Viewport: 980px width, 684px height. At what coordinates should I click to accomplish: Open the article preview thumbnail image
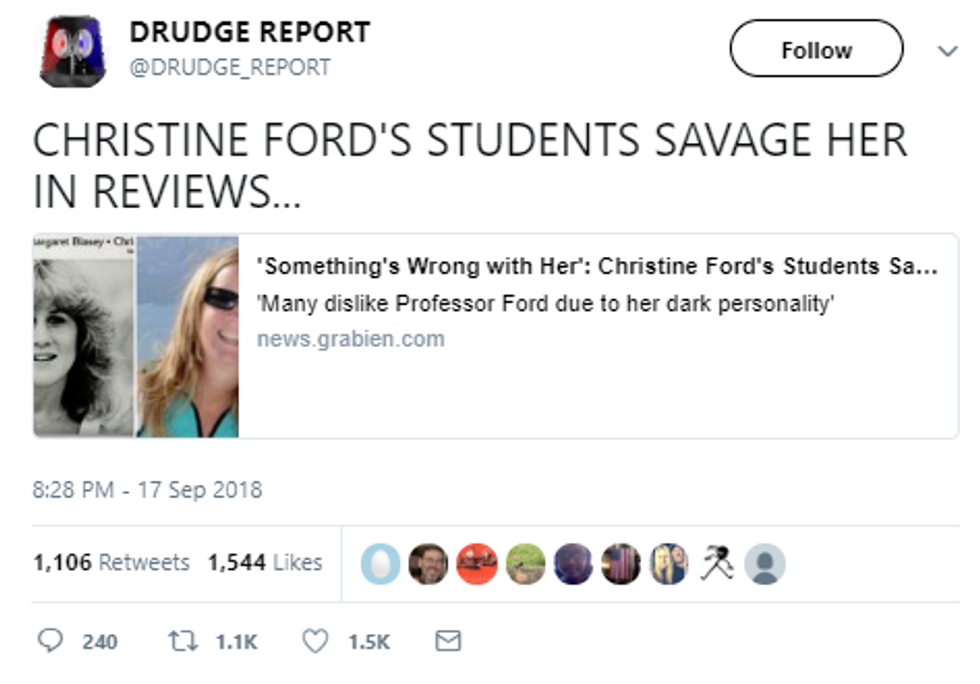(x=136, y=336)
